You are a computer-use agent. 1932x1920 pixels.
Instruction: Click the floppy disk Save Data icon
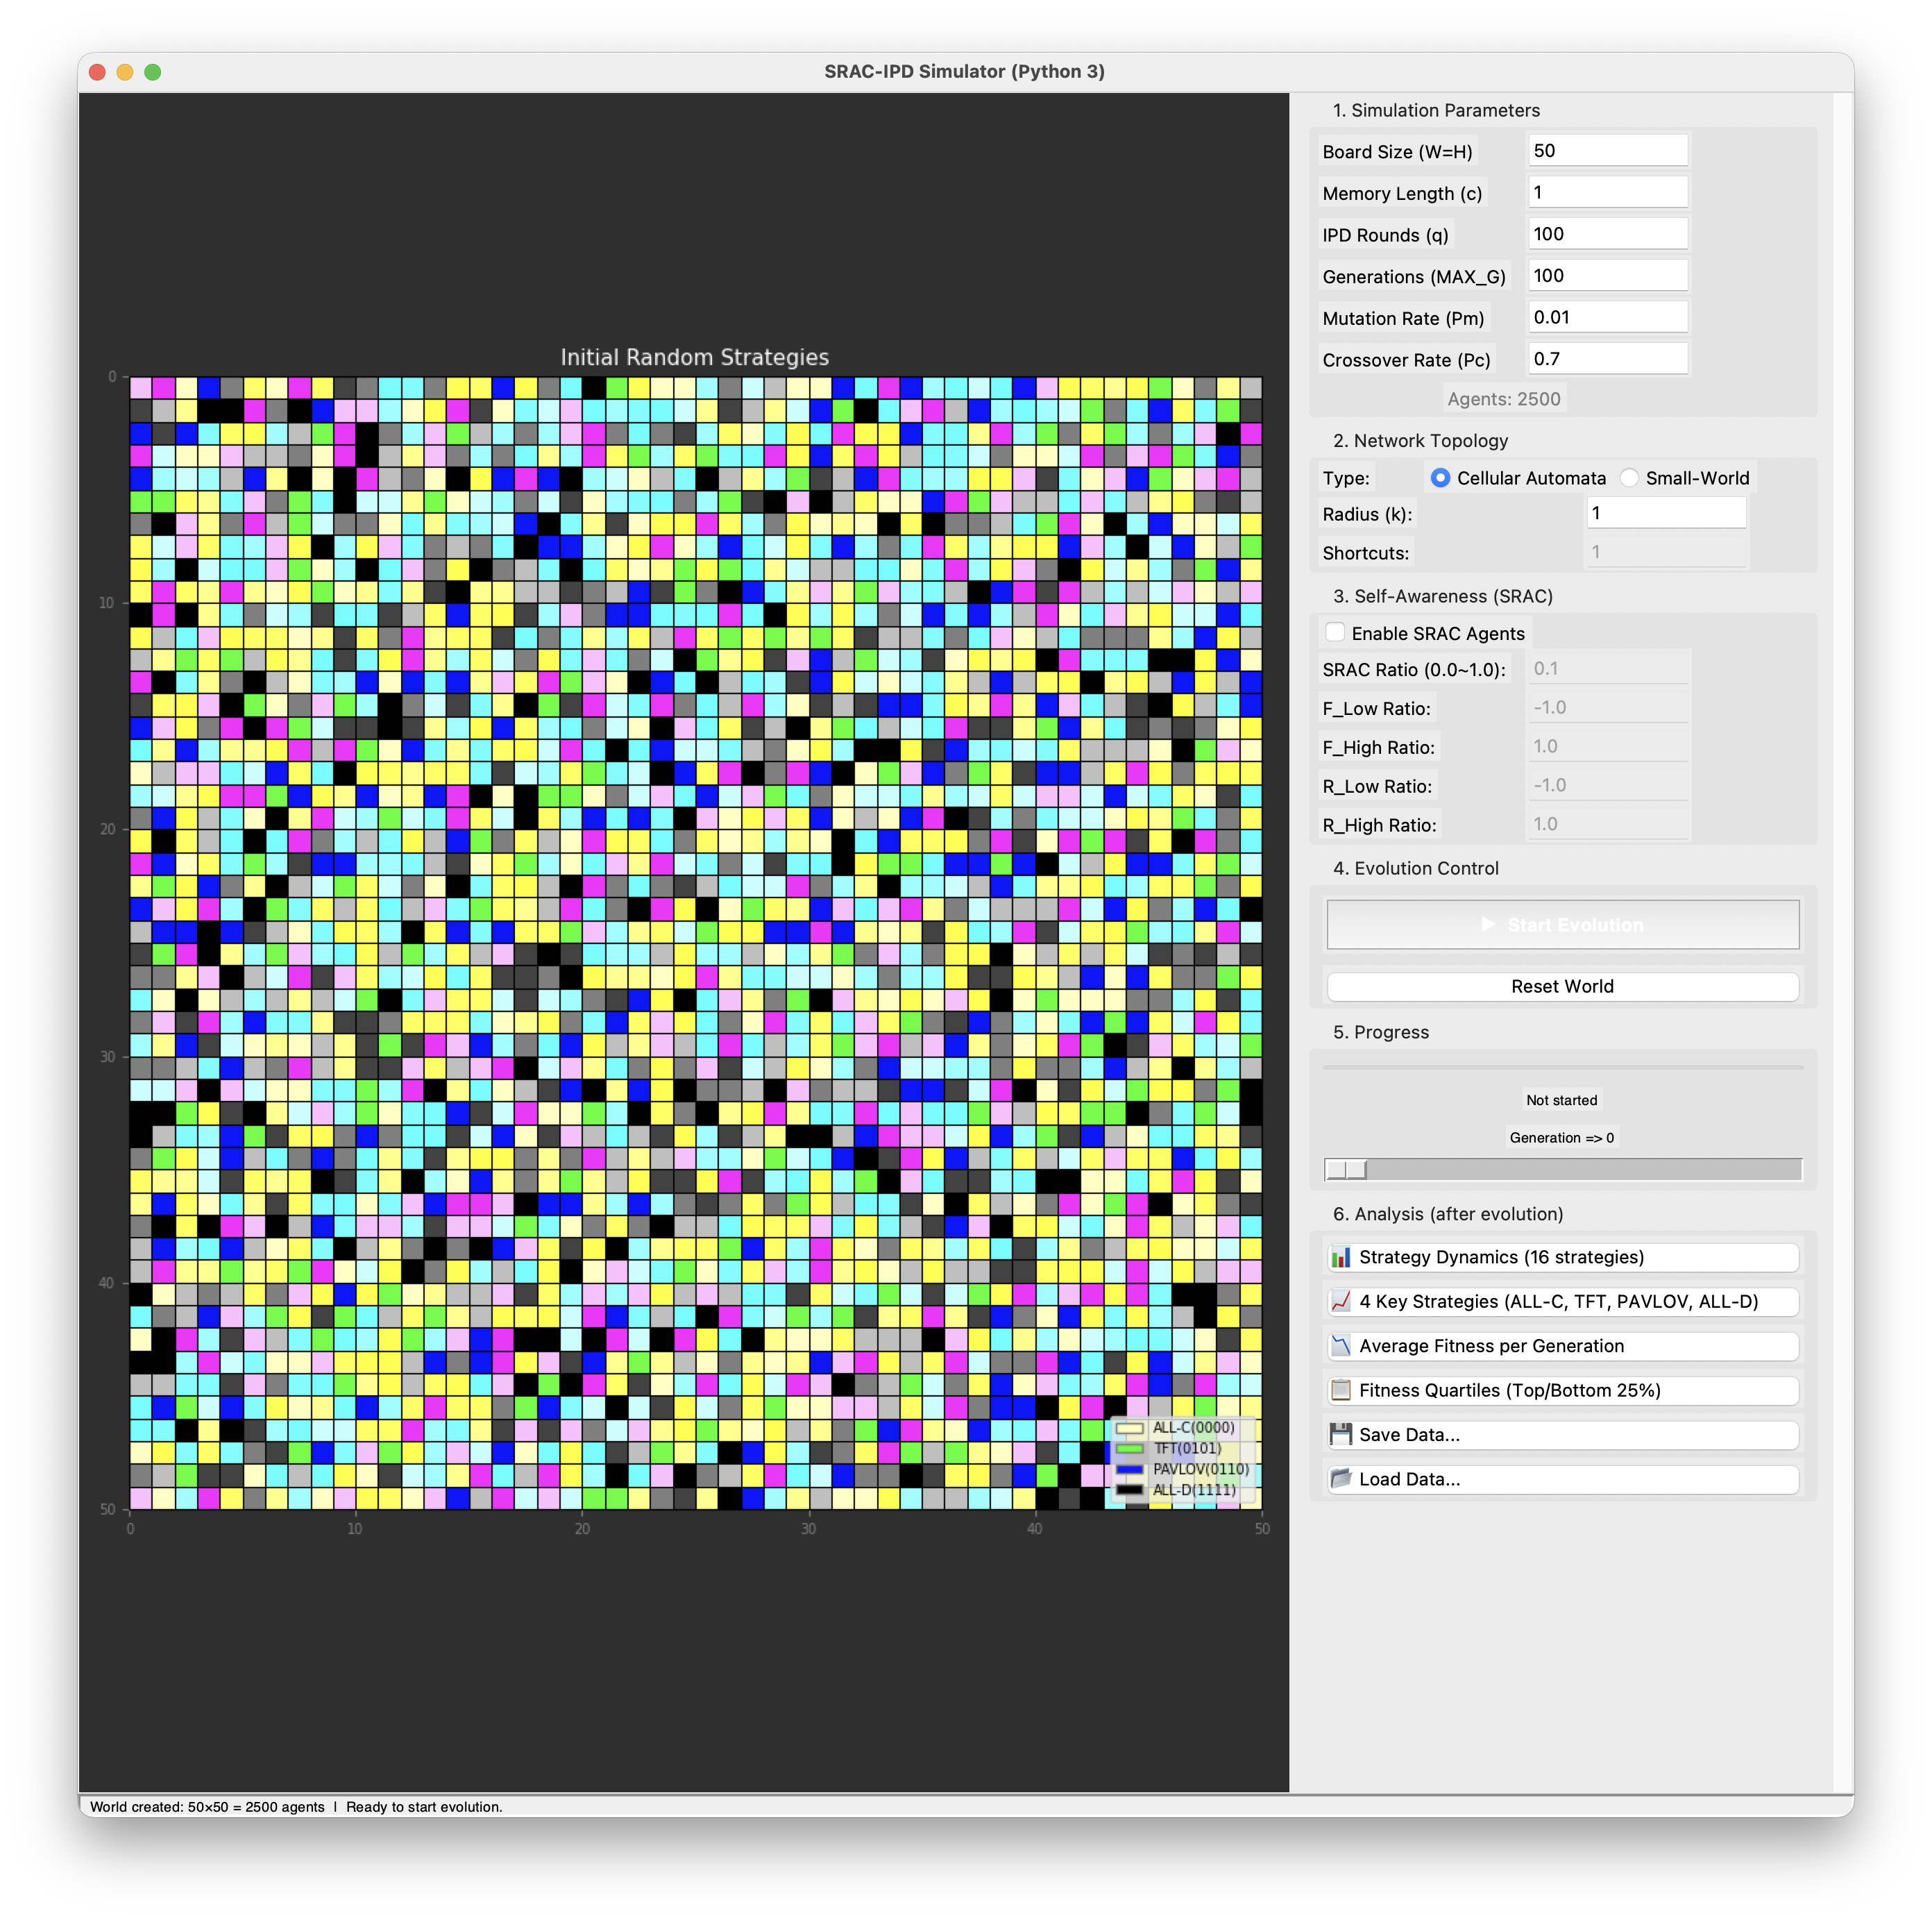1341,1434
